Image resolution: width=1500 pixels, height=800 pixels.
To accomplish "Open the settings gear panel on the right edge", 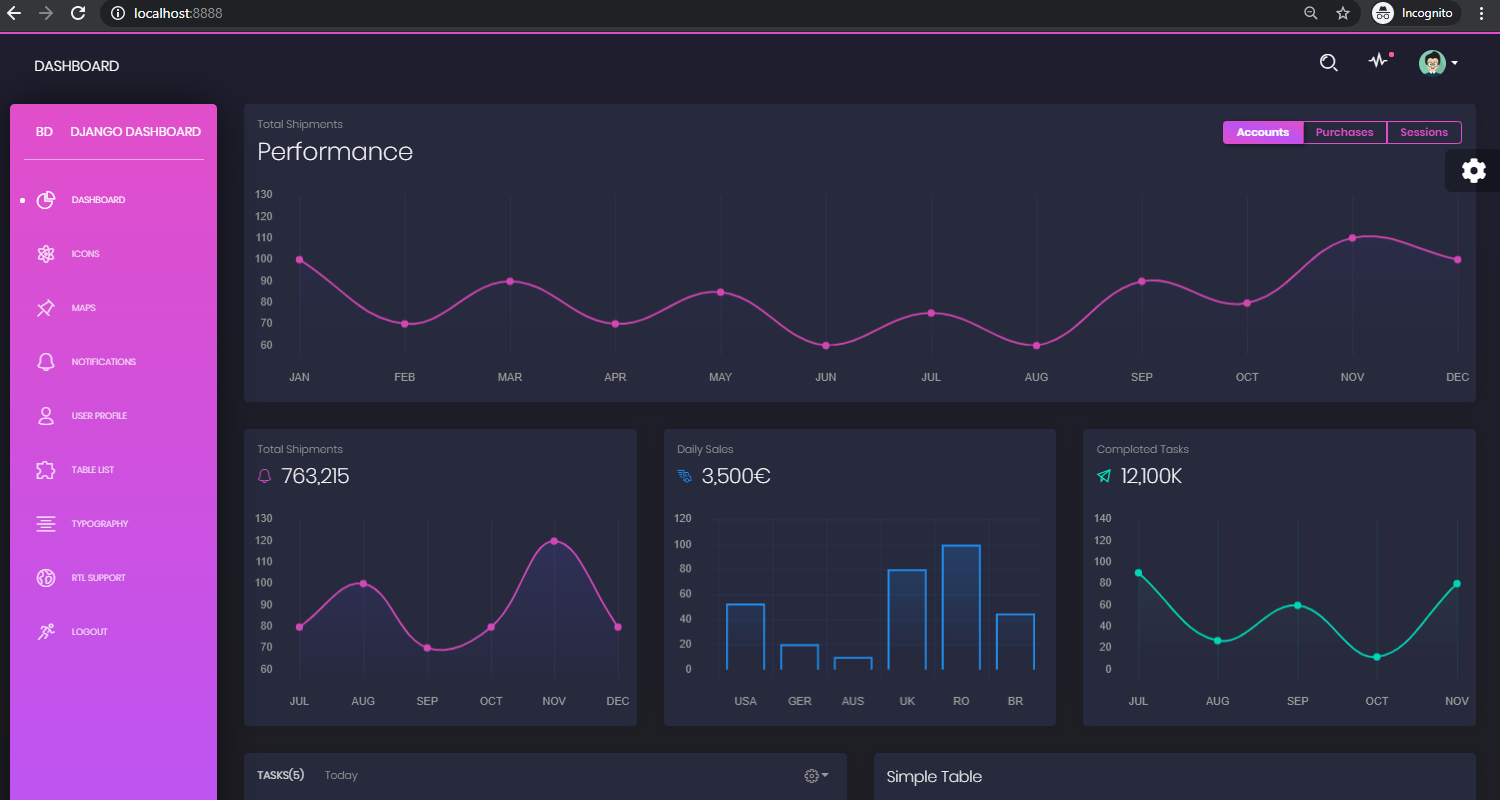I will [x=1473, y=170].
